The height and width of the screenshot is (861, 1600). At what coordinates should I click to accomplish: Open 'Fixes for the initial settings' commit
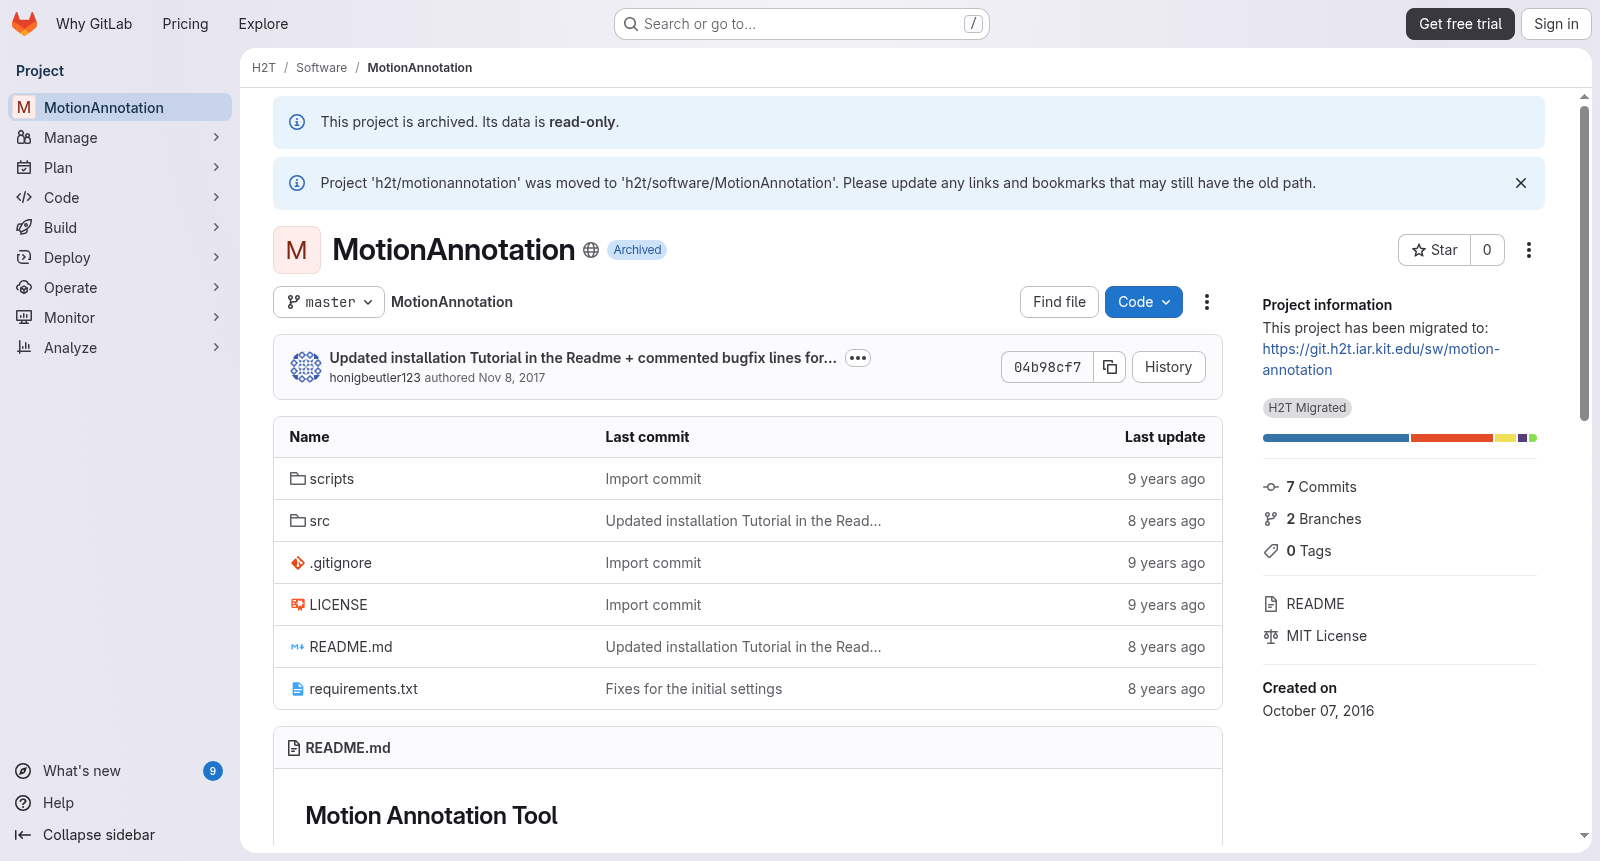694,689
